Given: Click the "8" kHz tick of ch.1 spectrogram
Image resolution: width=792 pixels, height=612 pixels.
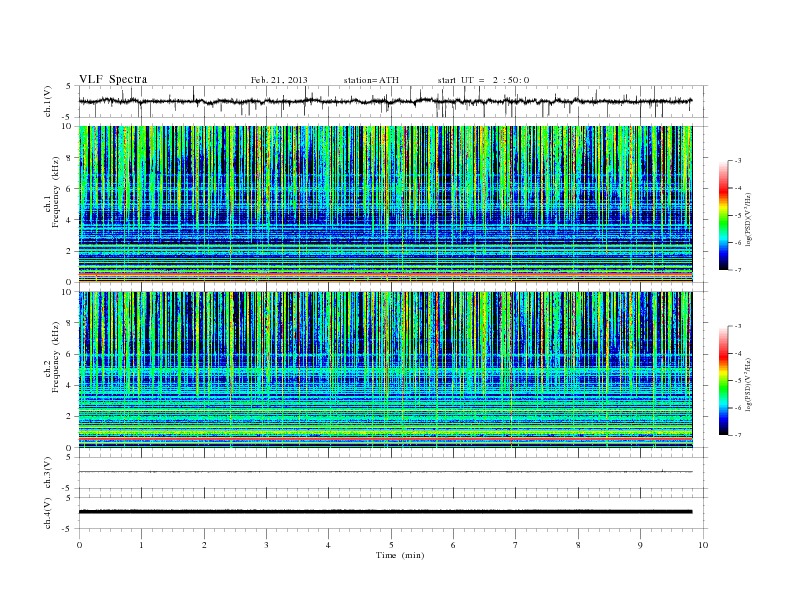Looking at the screenshot, I should click(69, 158).
